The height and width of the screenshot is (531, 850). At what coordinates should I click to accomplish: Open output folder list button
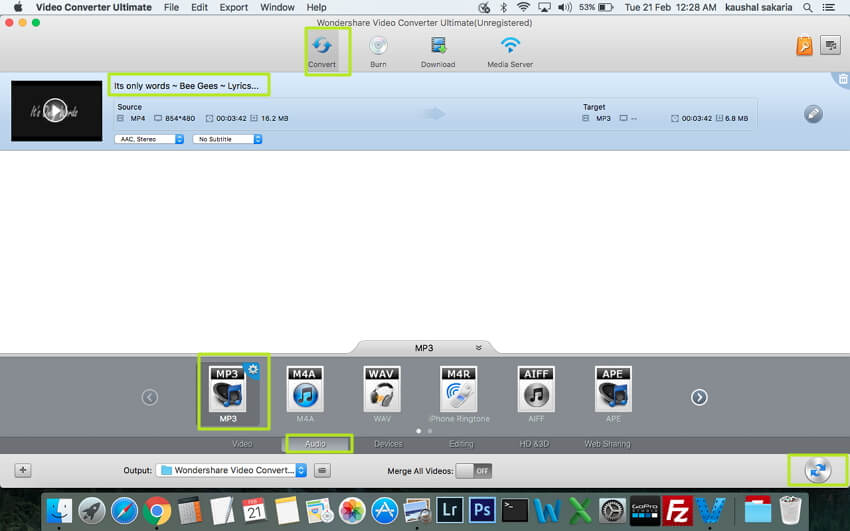[322, 470]
